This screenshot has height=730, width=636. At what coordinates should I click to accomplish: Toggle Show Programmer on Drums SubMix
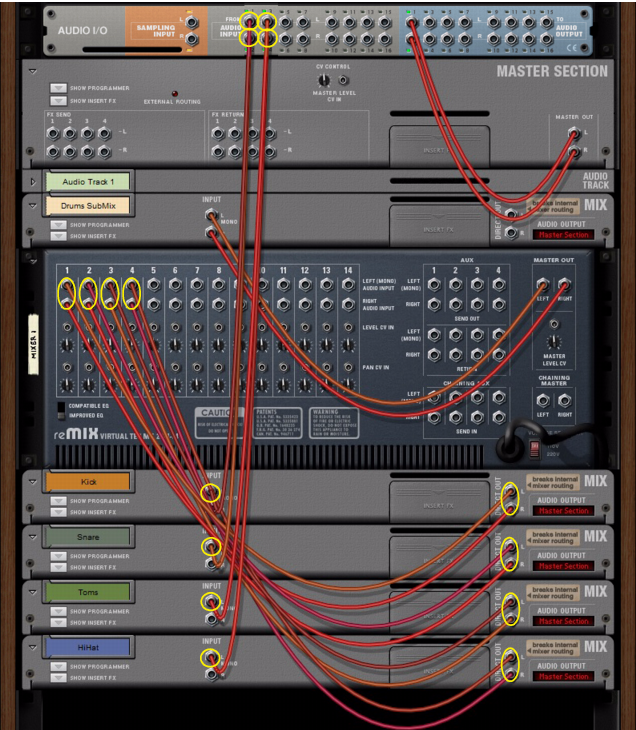[58, 225]
